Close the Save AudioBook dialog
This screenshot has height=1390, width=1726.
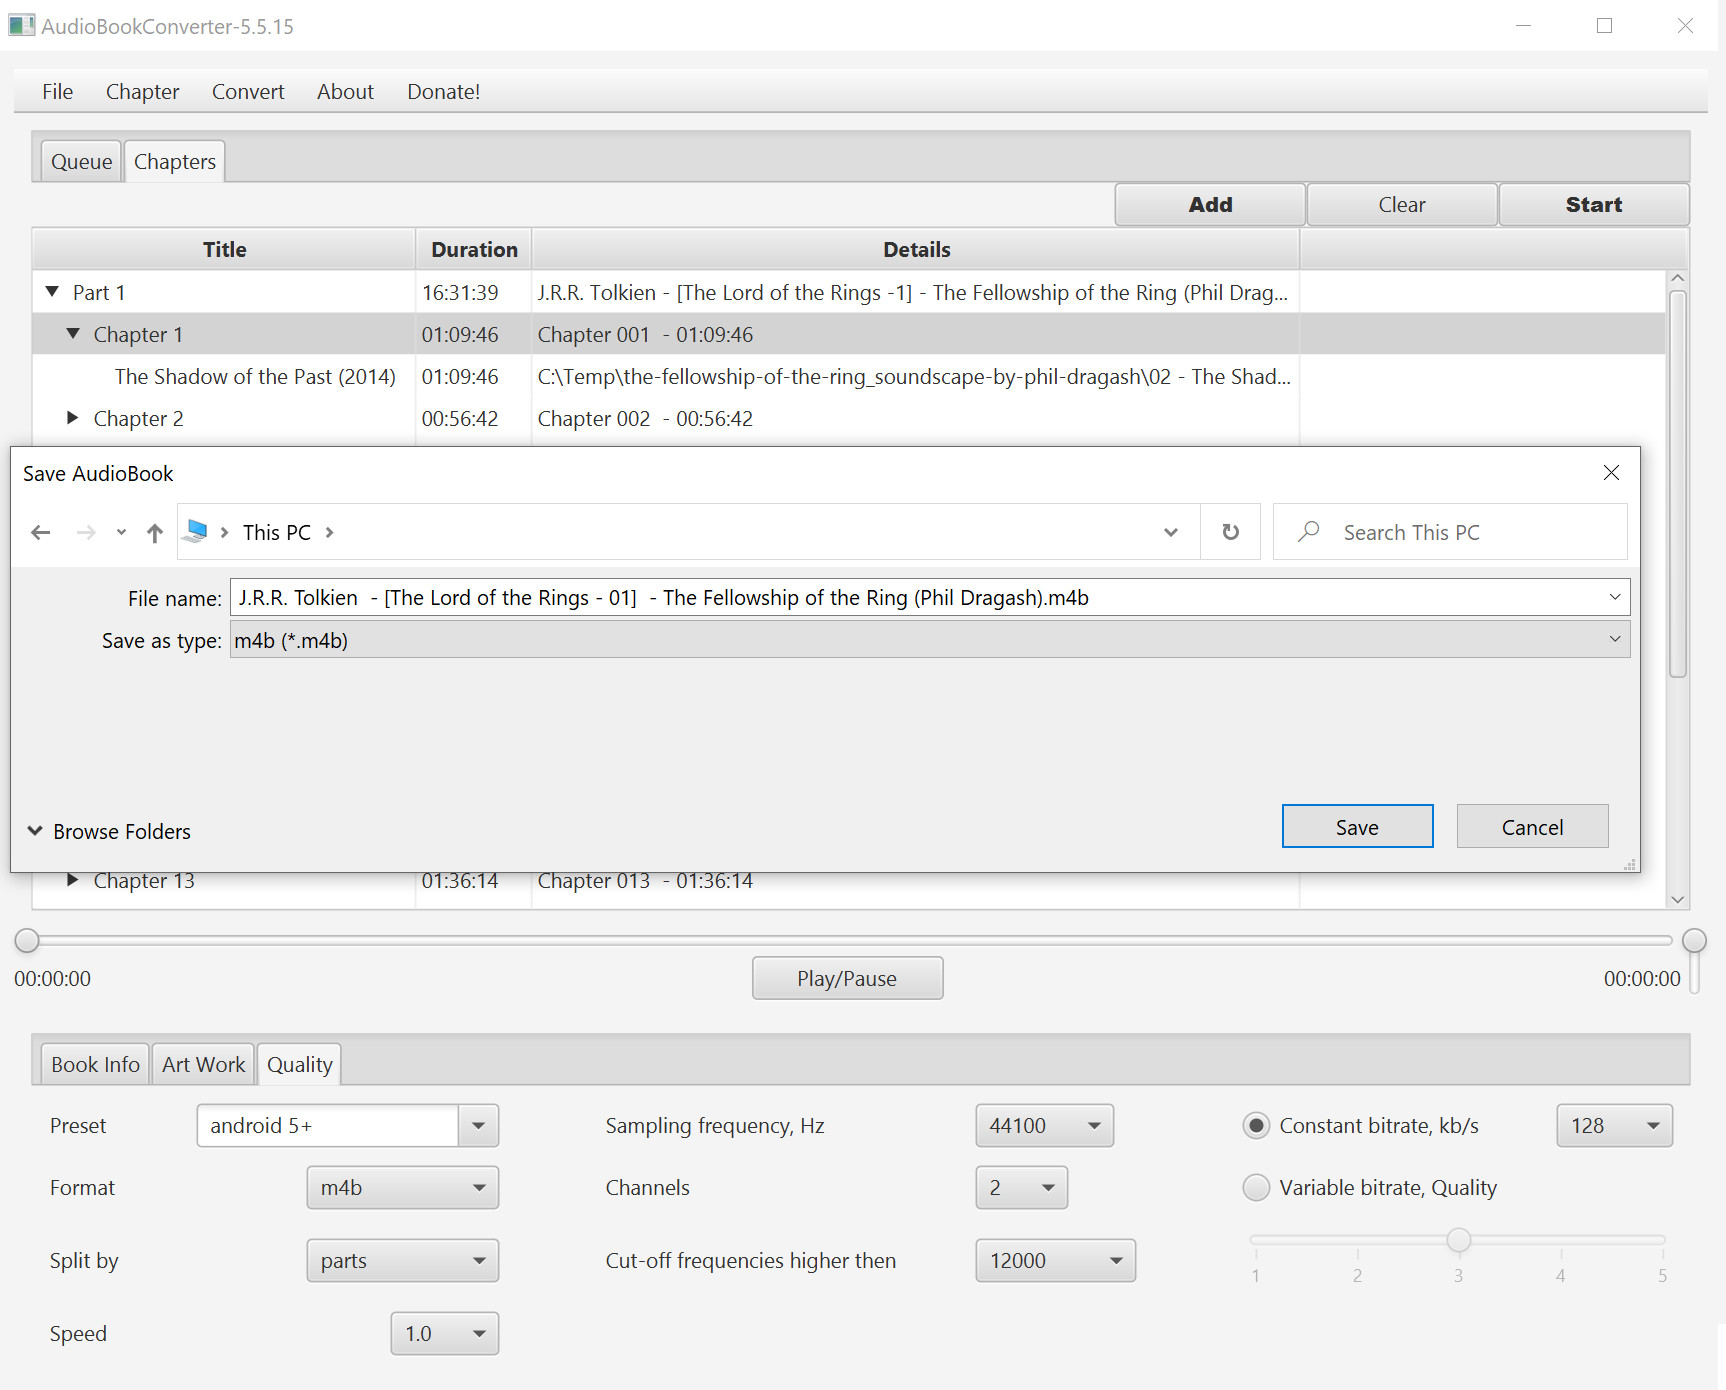pos(1611,473)
